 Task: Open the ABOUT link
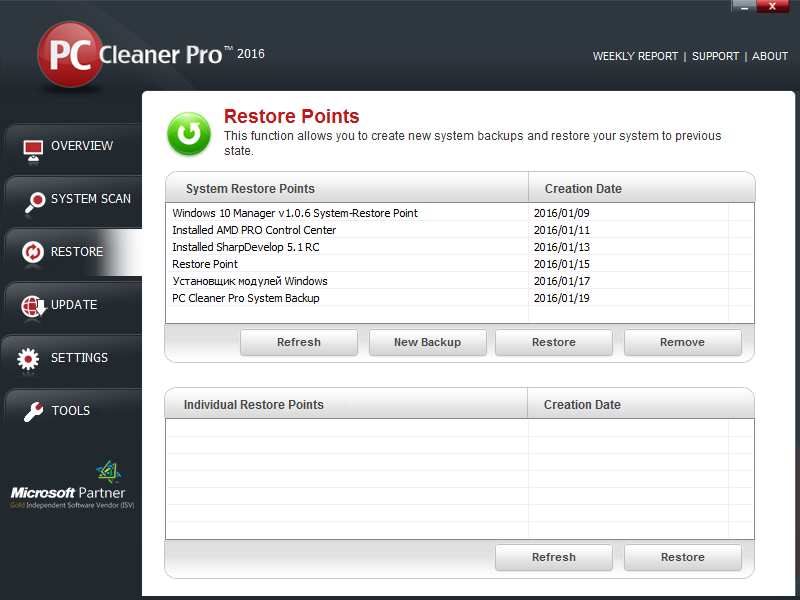pos(770,56)
